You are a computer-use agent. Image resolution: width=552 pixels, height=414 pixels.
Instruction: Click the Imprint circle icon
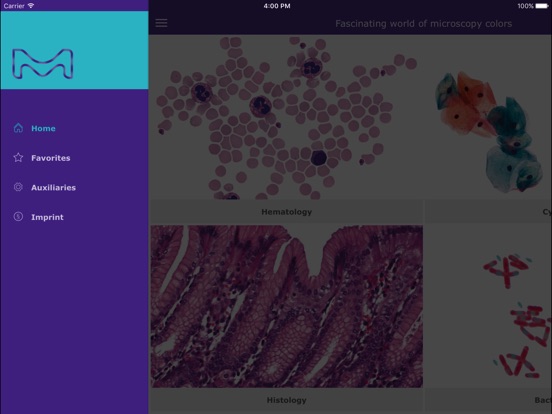click(x=18, y=217)
